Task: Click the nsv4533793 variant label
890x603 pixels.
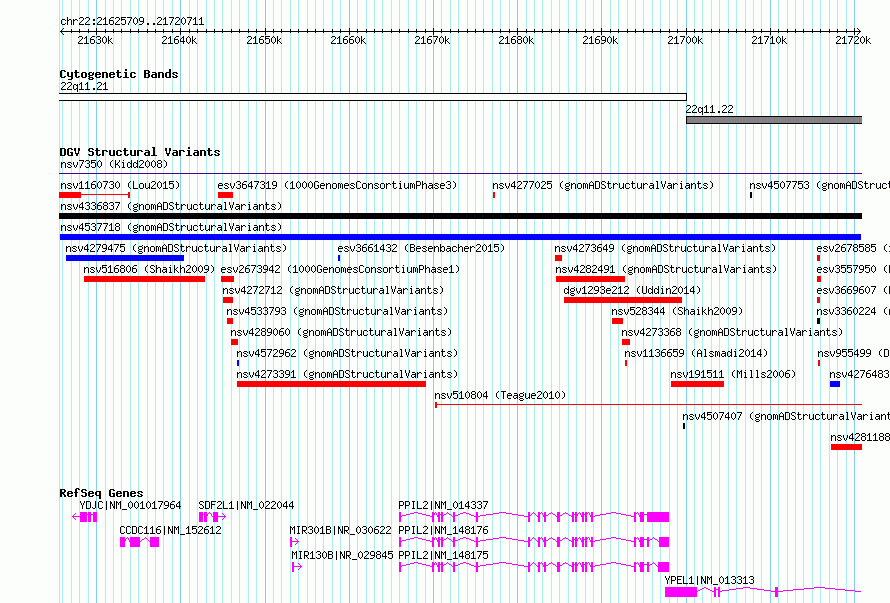Action: [337, 311]
